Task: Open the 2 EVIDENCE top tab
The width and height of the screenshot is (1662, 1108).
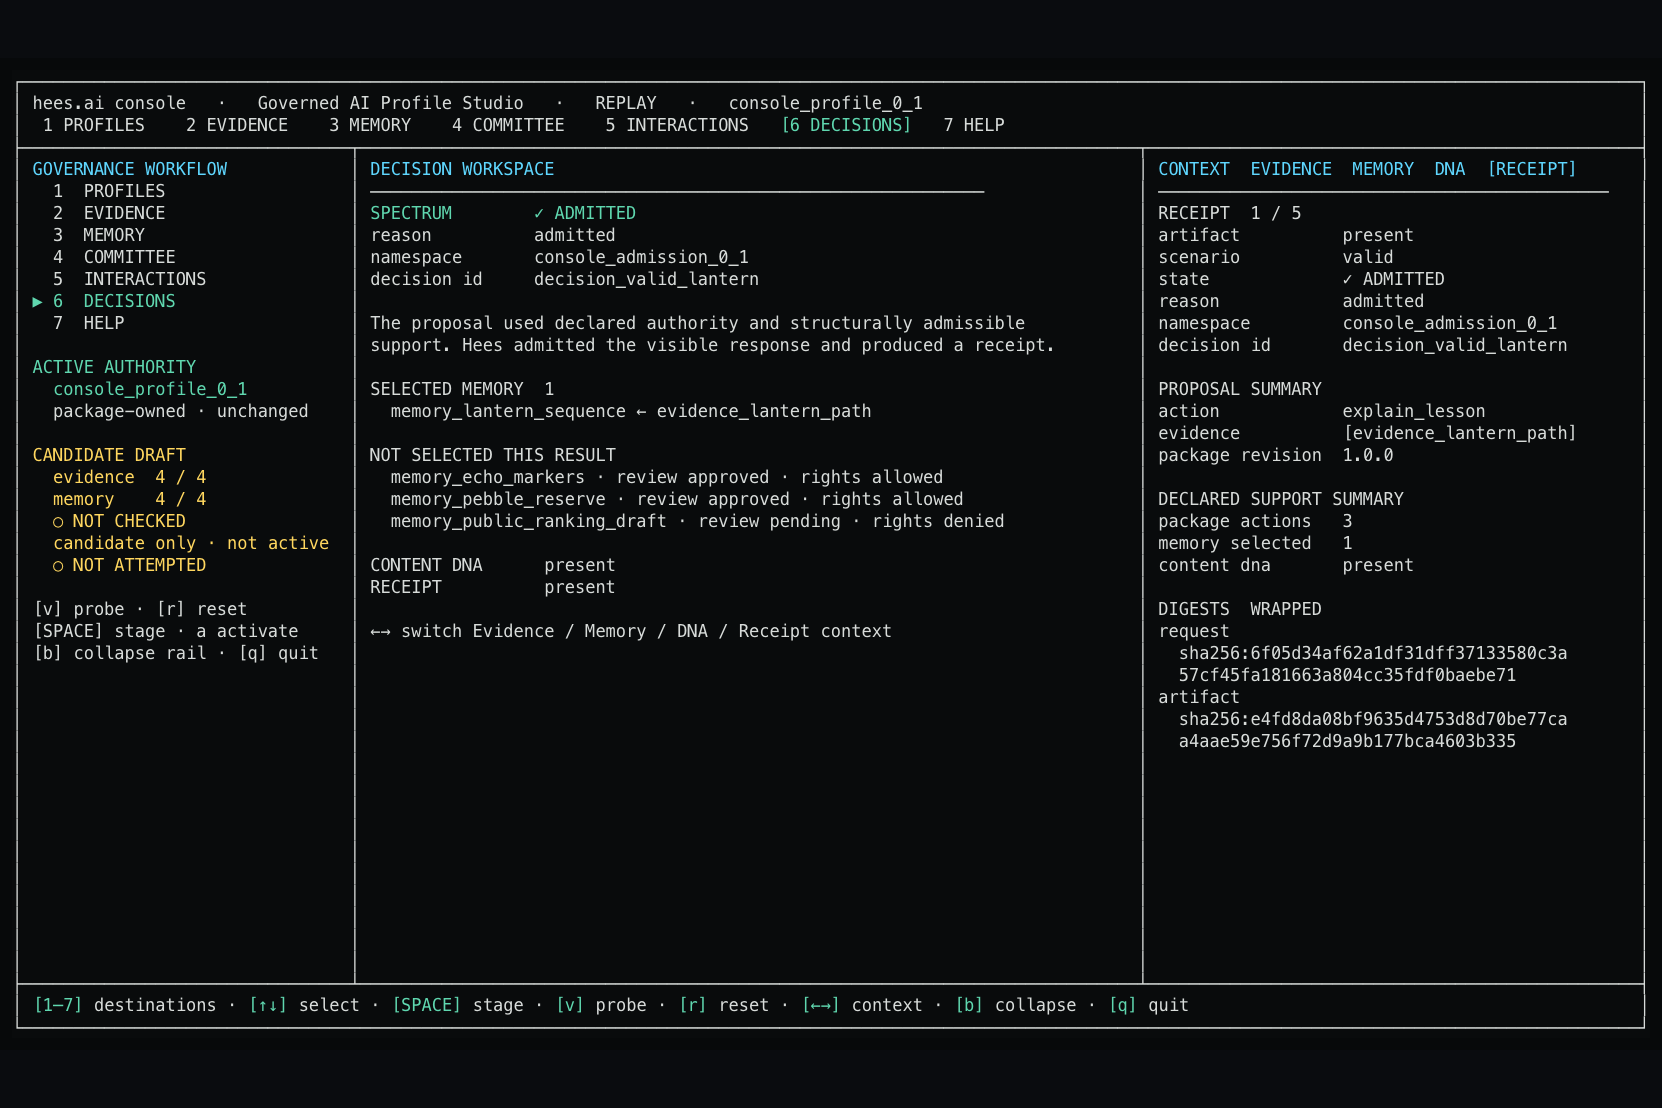Action: pyautogui.click(x=237, y=125)
